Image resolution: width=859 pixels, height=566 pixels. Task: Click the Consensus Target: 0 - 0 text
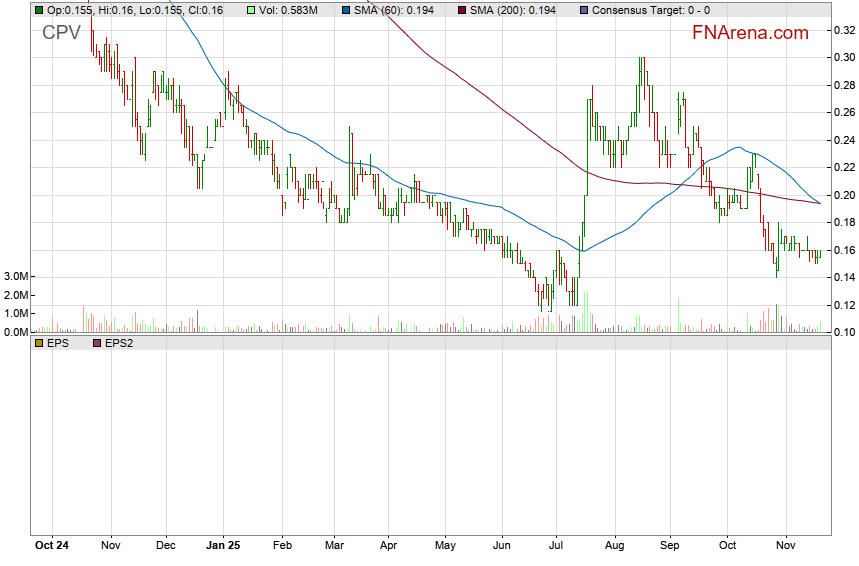tap(651, 9)
